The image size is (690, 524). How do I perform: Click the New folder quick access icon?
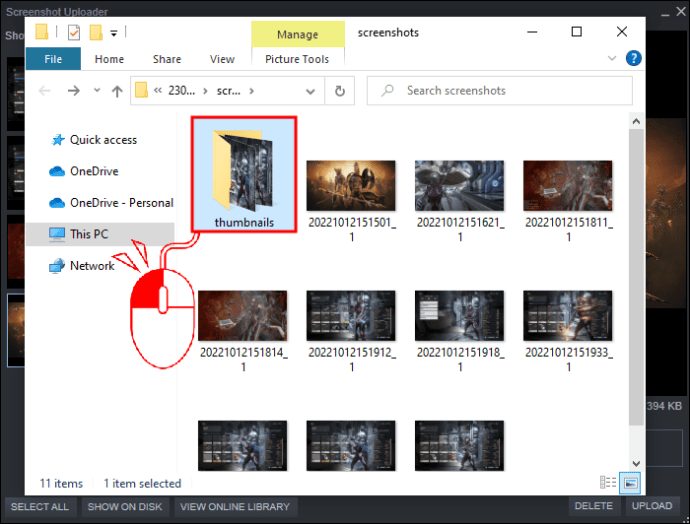pos(96,33)
